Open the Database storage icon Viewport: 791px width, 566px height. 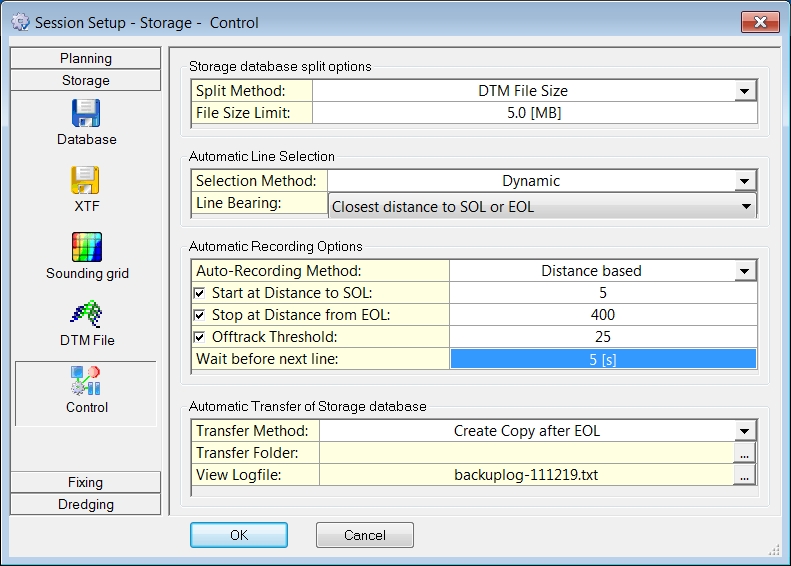pyautogui.click(x=86, y=113)
